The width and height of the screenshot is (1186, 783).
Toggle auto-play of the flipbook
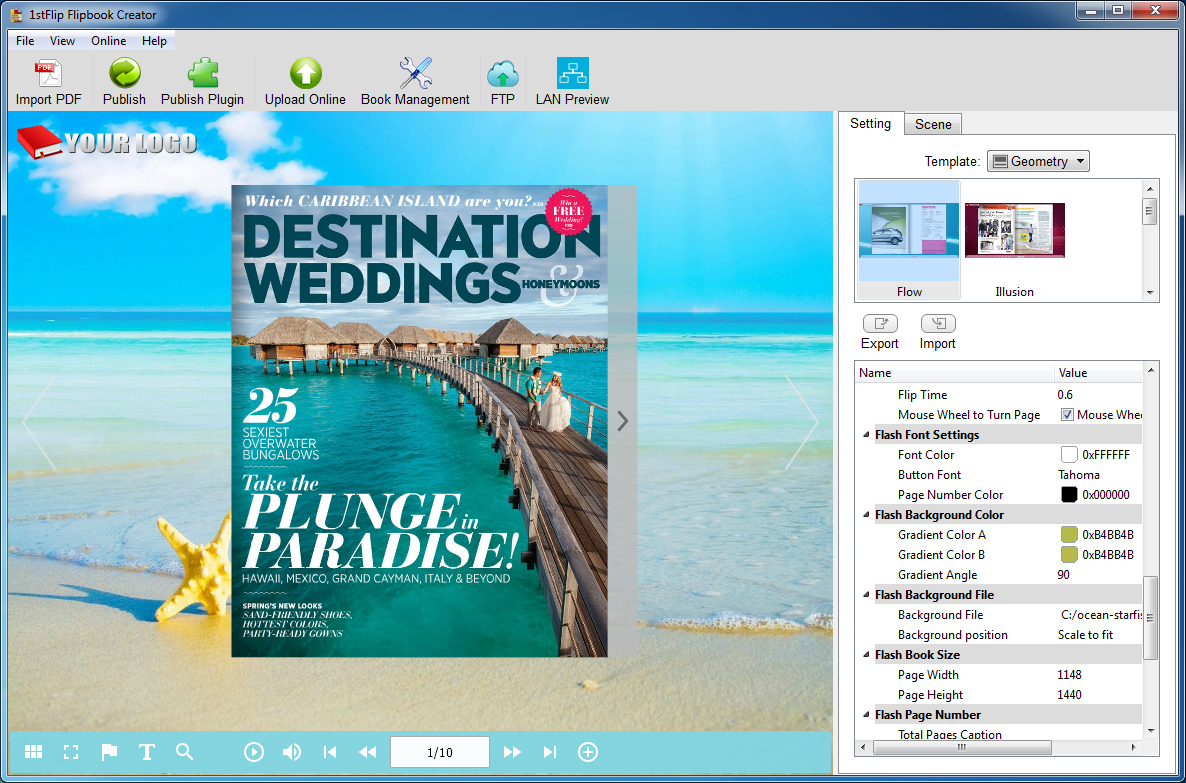(x=254, y=752)
